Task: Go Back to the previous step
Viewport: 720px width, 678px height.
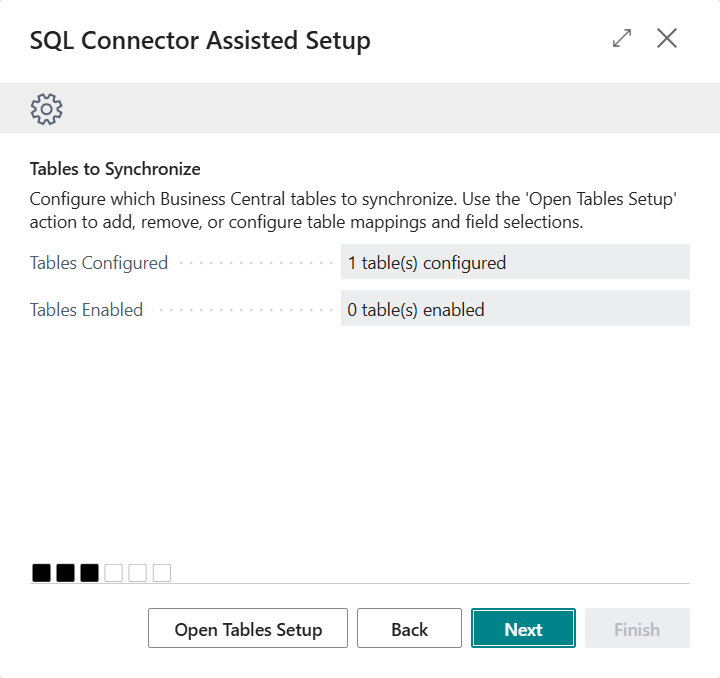Action: 409,628
